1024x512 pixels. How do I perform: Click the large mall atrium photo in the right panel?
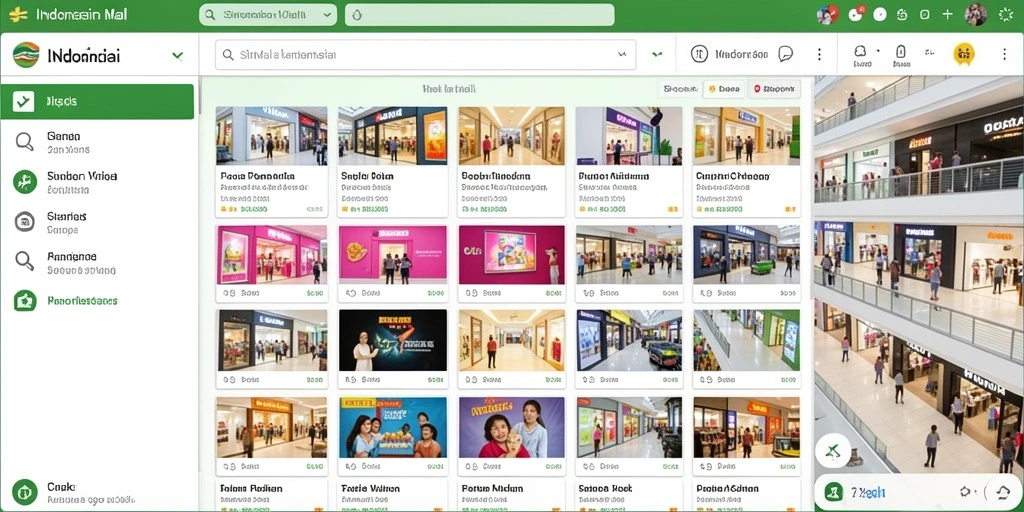tap(919, 274)
